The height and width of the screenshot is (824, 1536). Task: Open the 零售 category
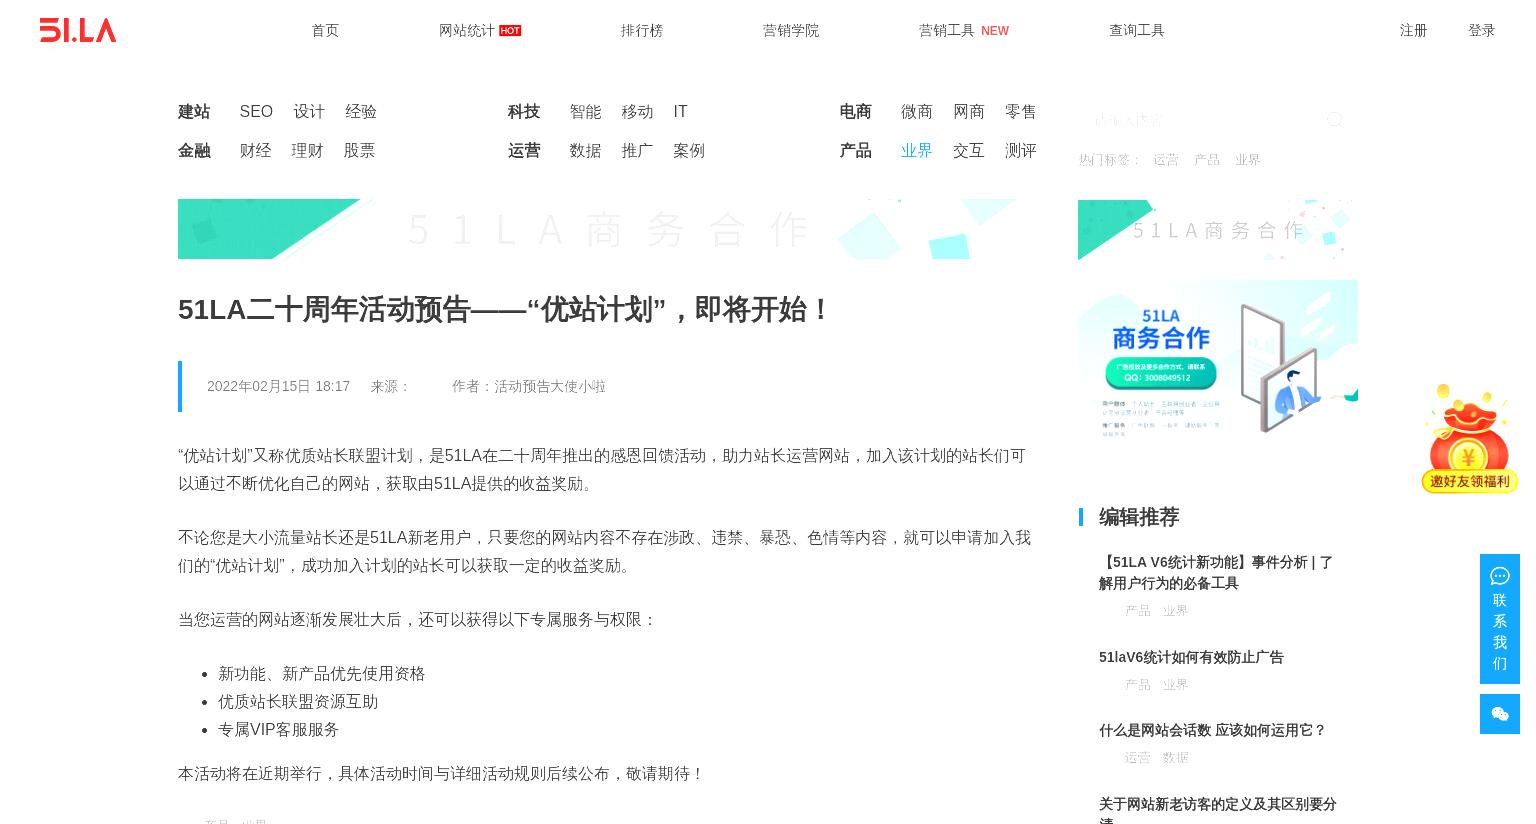click(1021, 111)
